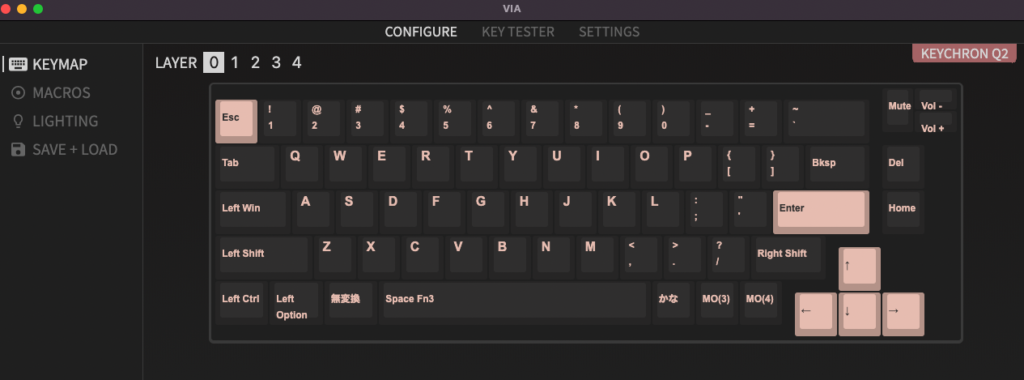Select the period greater-than key
Viewport: 1024px width, 380px height.
click(x=684, y=256)
